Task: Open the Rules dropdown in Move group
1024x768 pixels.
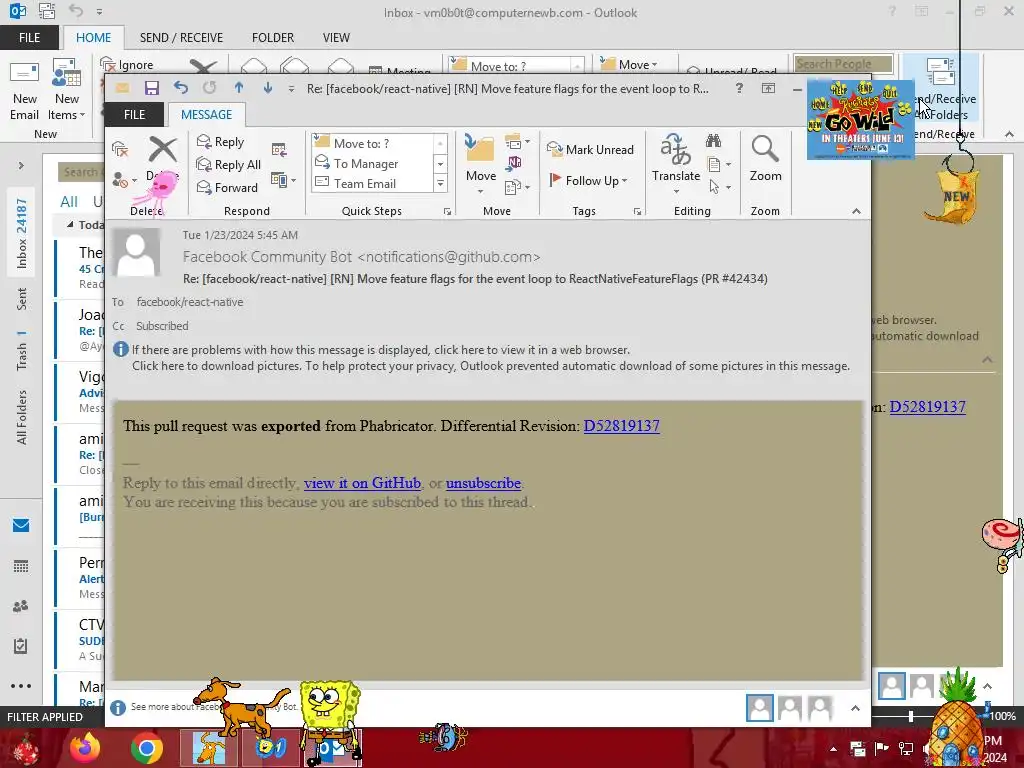Action: click(517, 142)
